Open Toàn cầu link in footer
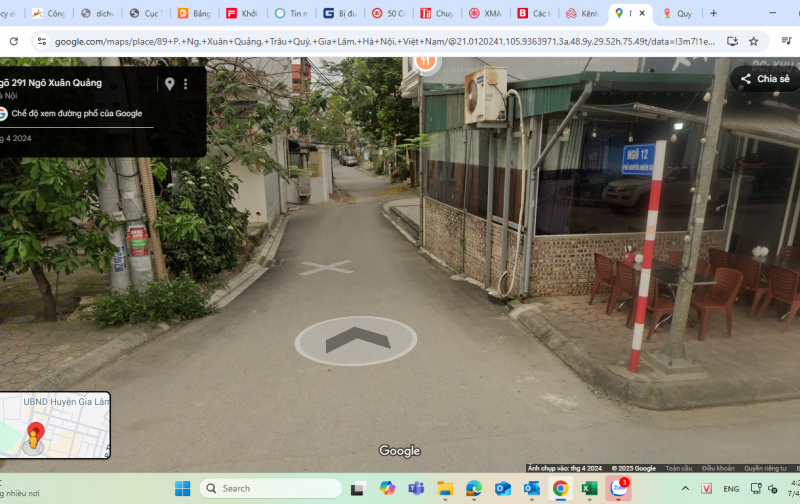The width and height of the screenshot is (800, 504). pos(679,468)
